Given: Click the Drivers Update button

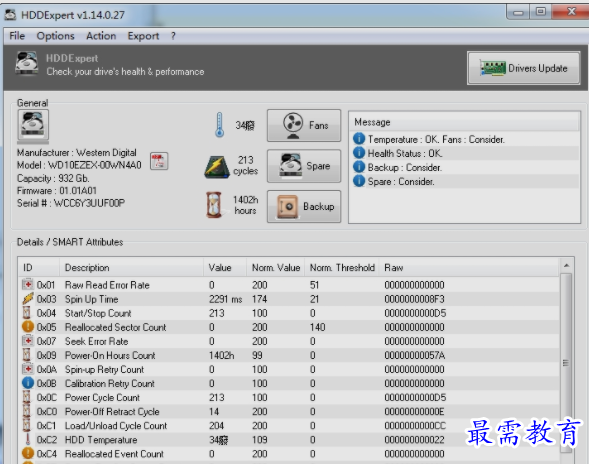Looking at the screenshot, I should tap(524, 68).
